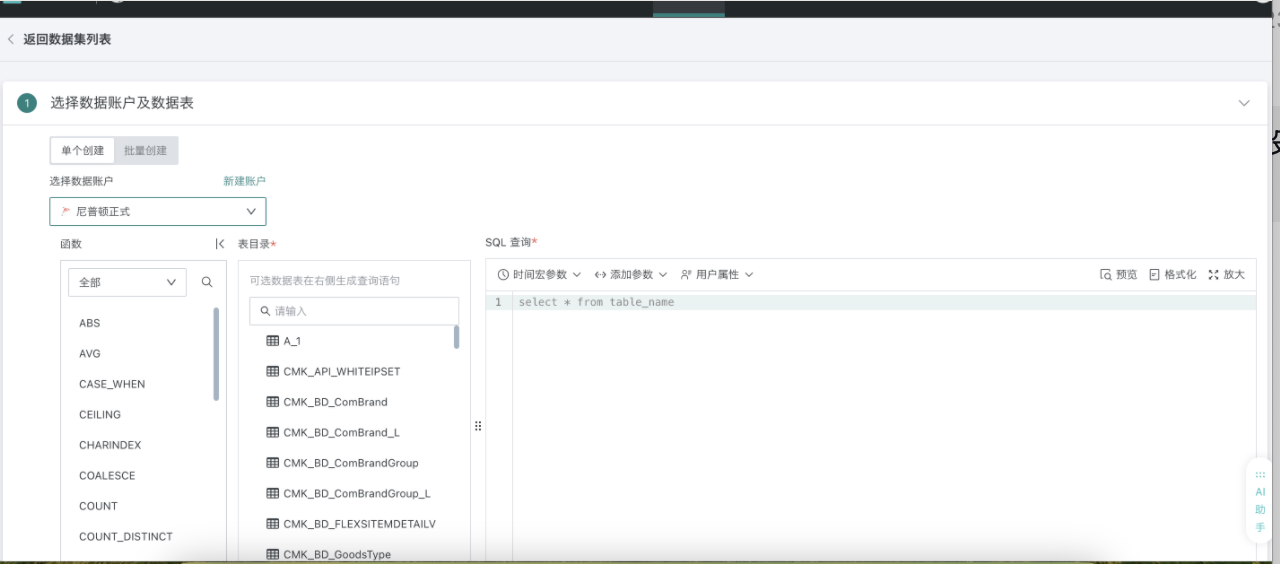1280x564 pixels.
Task: Click the 新建账户 link
Action: pos(244,181)
